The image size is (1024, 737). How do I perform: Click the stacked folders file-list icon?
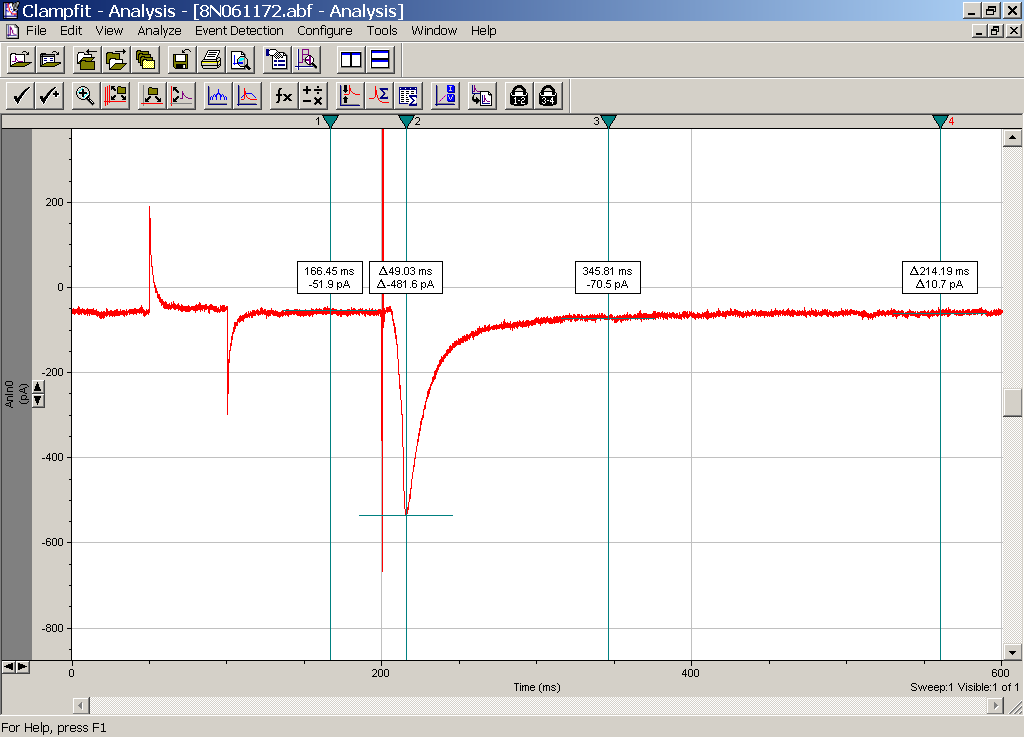pyautogui.click(x=145, y=60)
